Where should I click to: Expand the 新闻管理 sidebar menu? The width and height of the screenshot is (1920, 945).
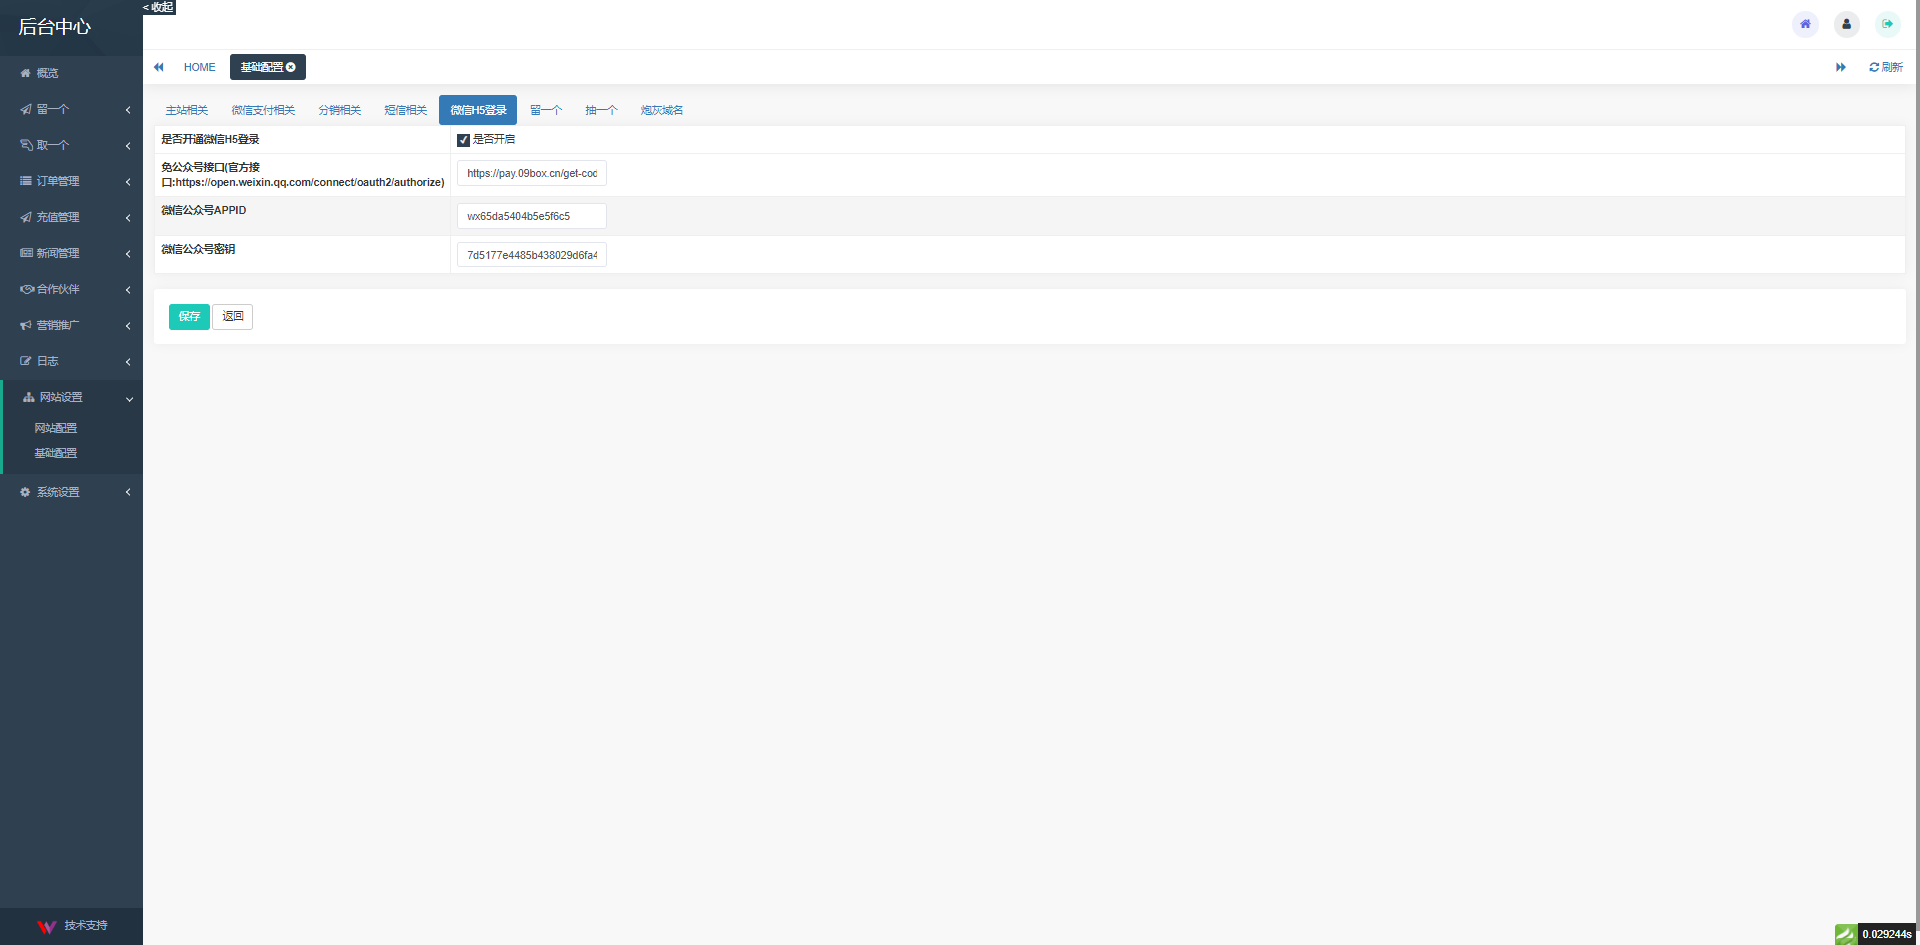point(71,253)
